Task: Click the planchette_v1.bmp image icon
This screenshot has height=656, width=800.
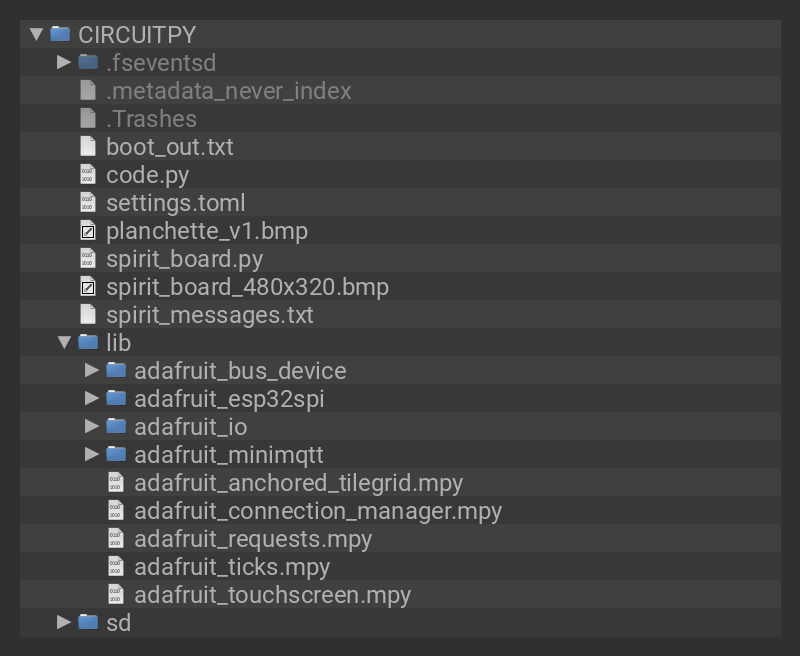Action: tap(88, 231)
